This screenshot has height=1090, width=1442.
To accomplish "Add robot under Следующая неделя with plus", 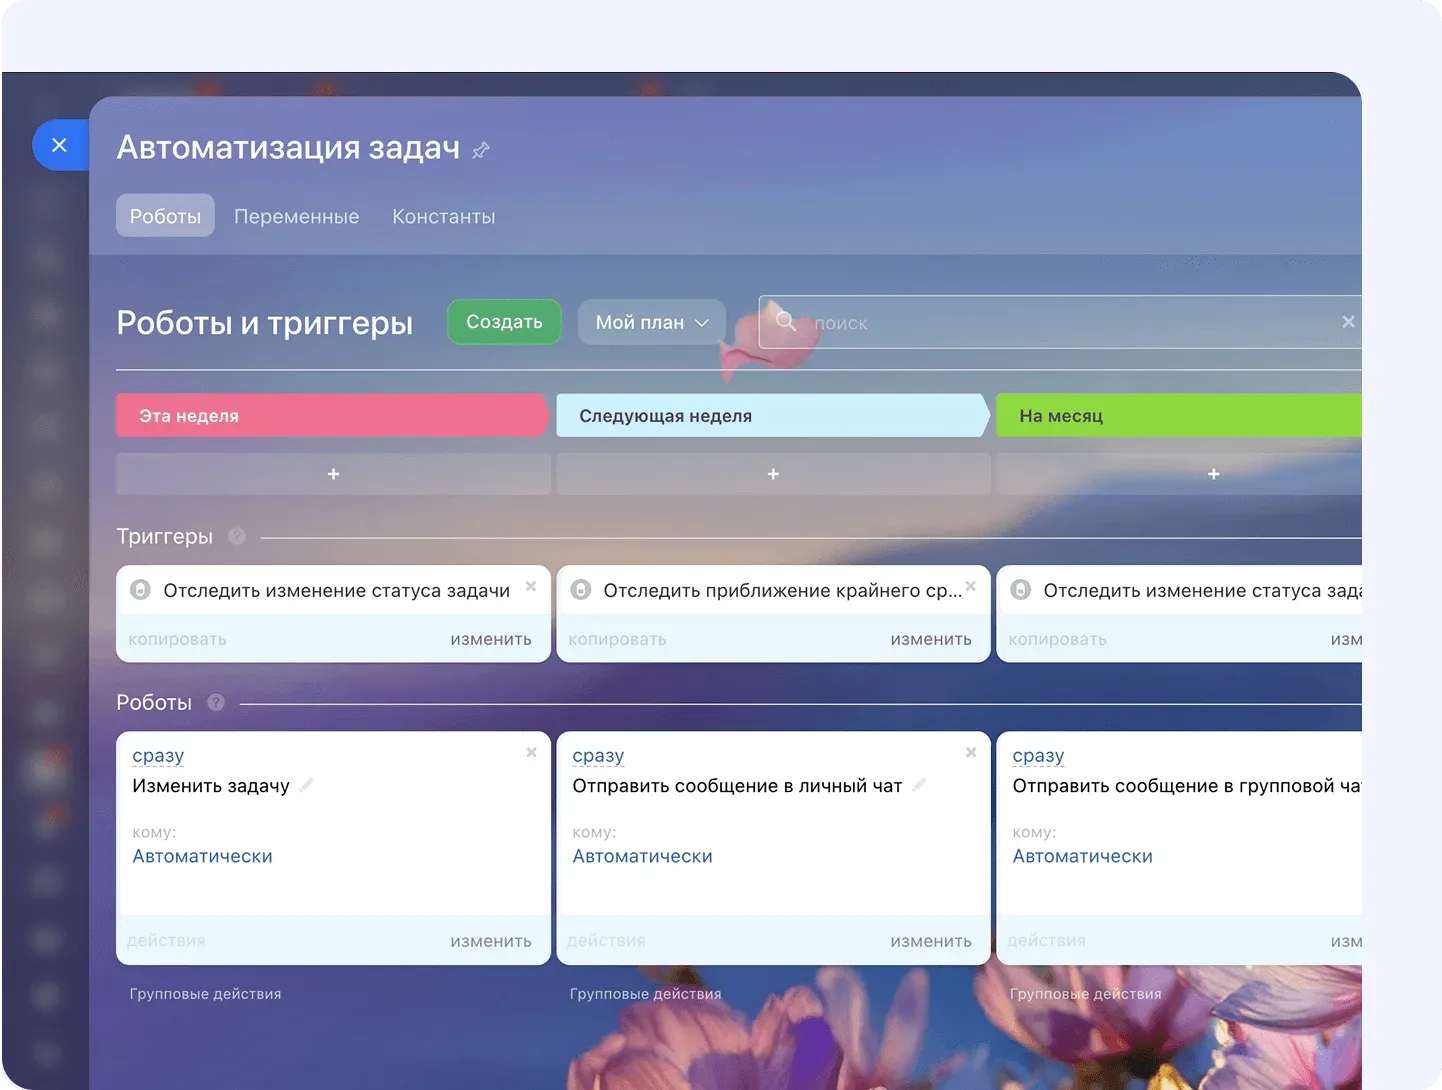I will (x=773, y=474).
